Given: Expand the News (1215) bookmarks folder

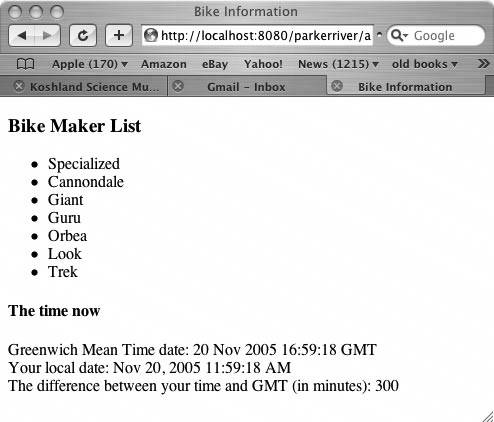Looking at the screenshot, I should click(338, 64).
